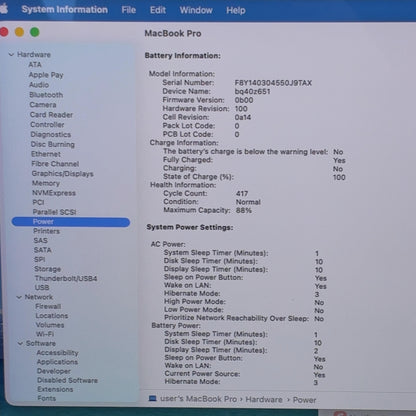Viewport: 416px width, 416px height.
Task: Collapse the Software section chevron
Action: point(20,343)
